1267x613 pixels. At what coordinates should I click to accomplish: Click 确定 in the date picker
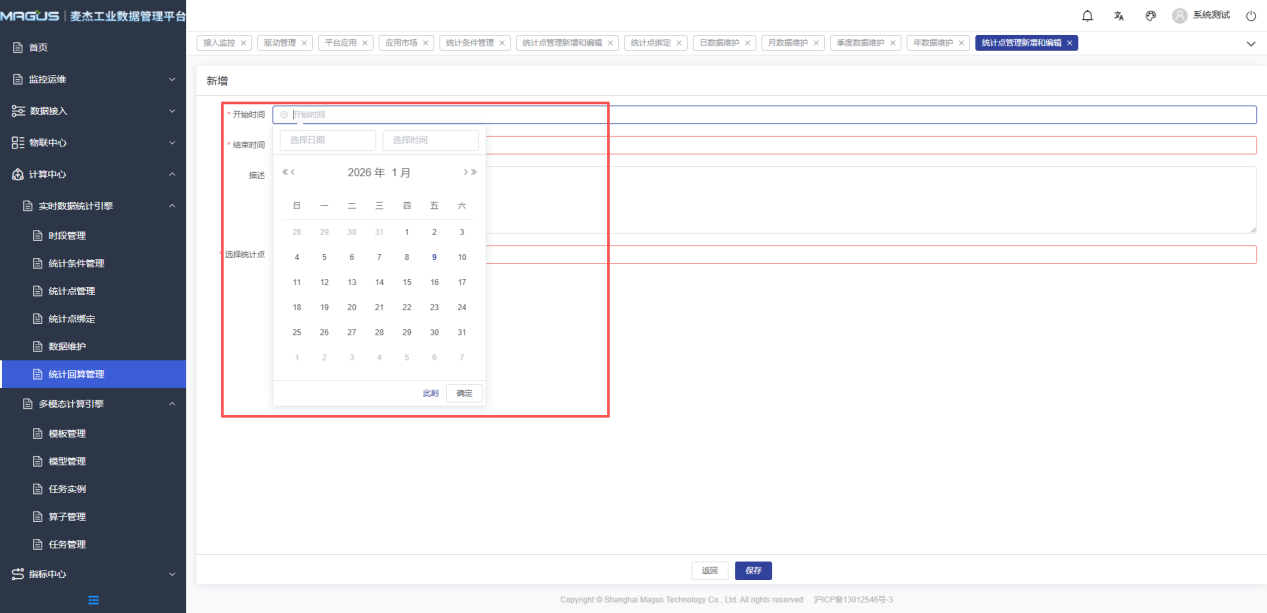[x=465, y=393]
